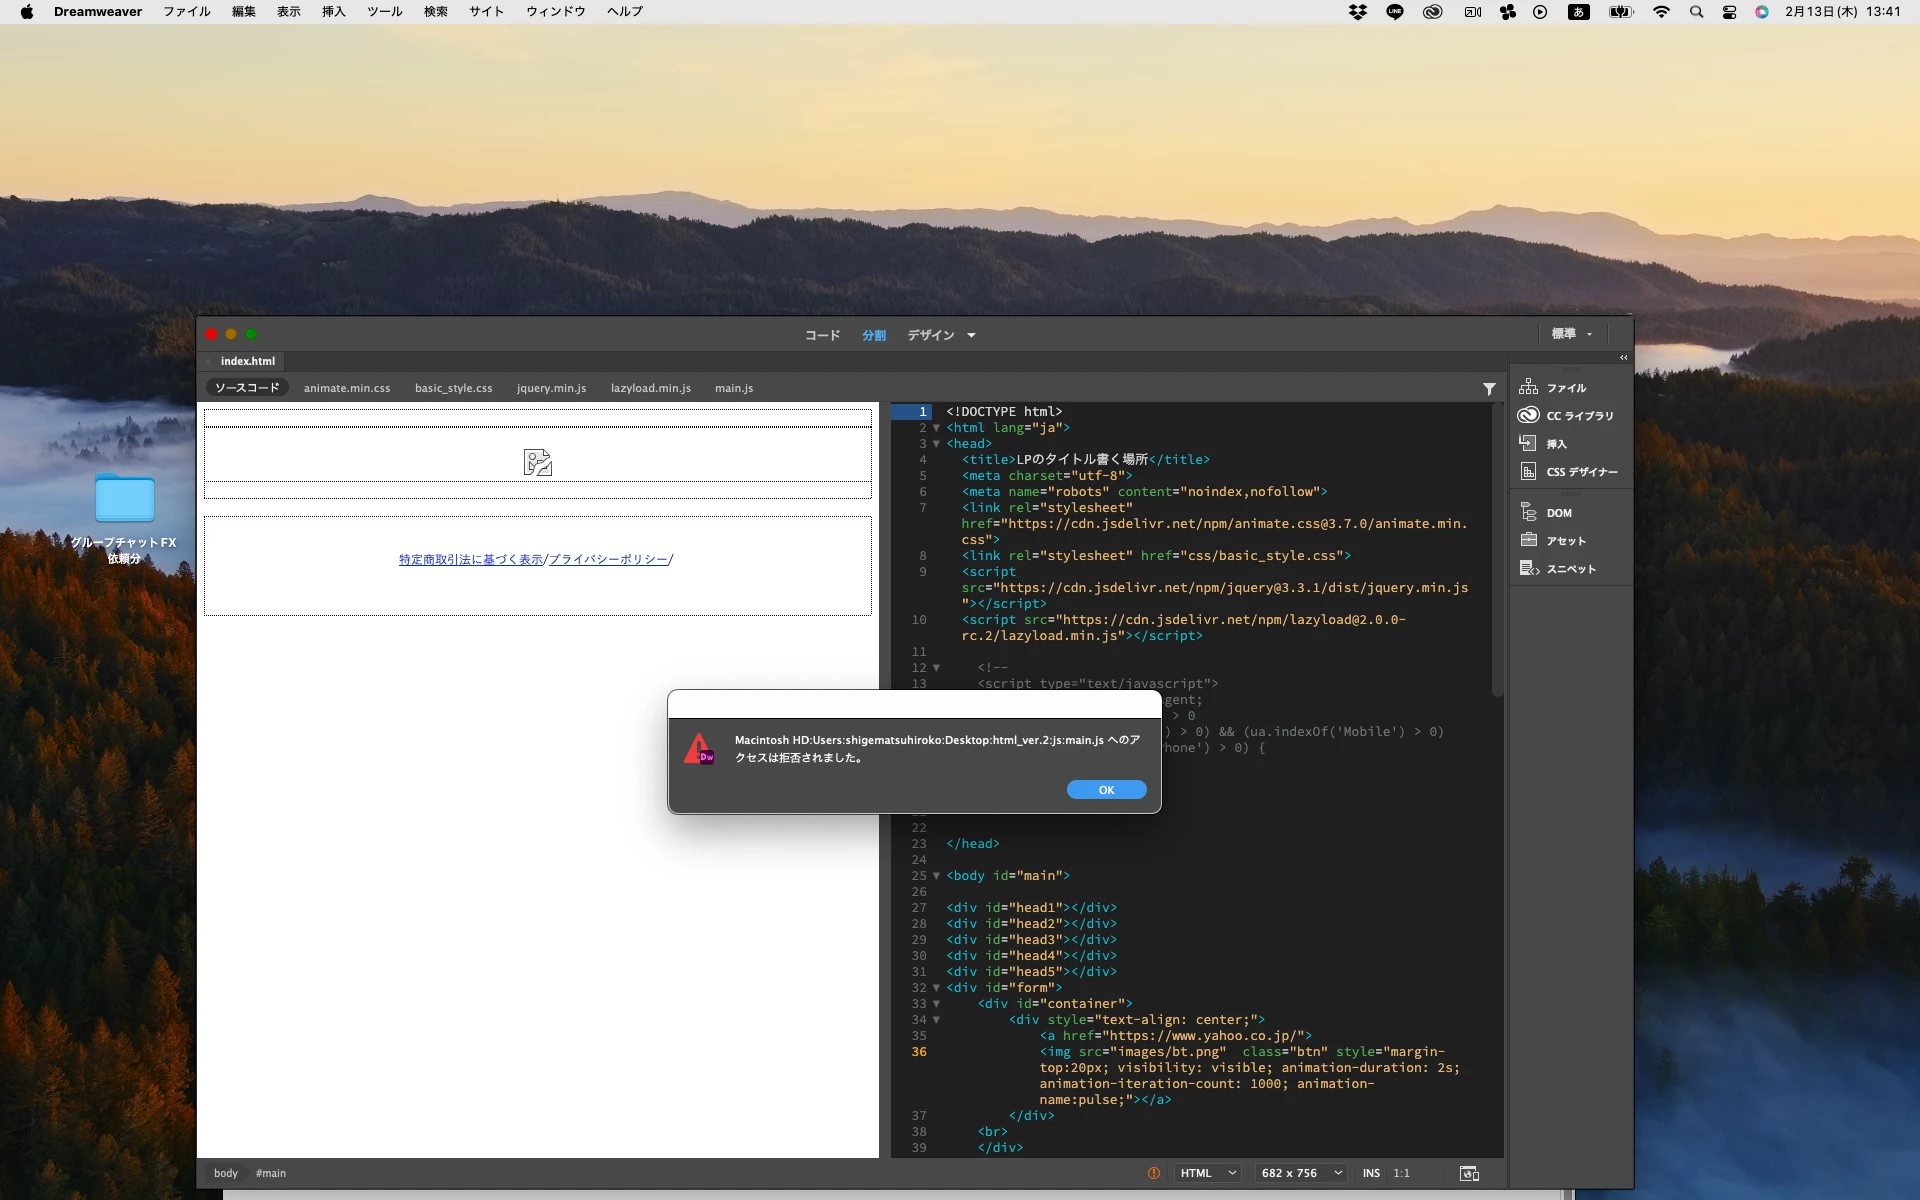Image resolution: width=1920 pixels, height=1200 pixels.
Task: Click the filter related files icon
Action: point(1489,389)
